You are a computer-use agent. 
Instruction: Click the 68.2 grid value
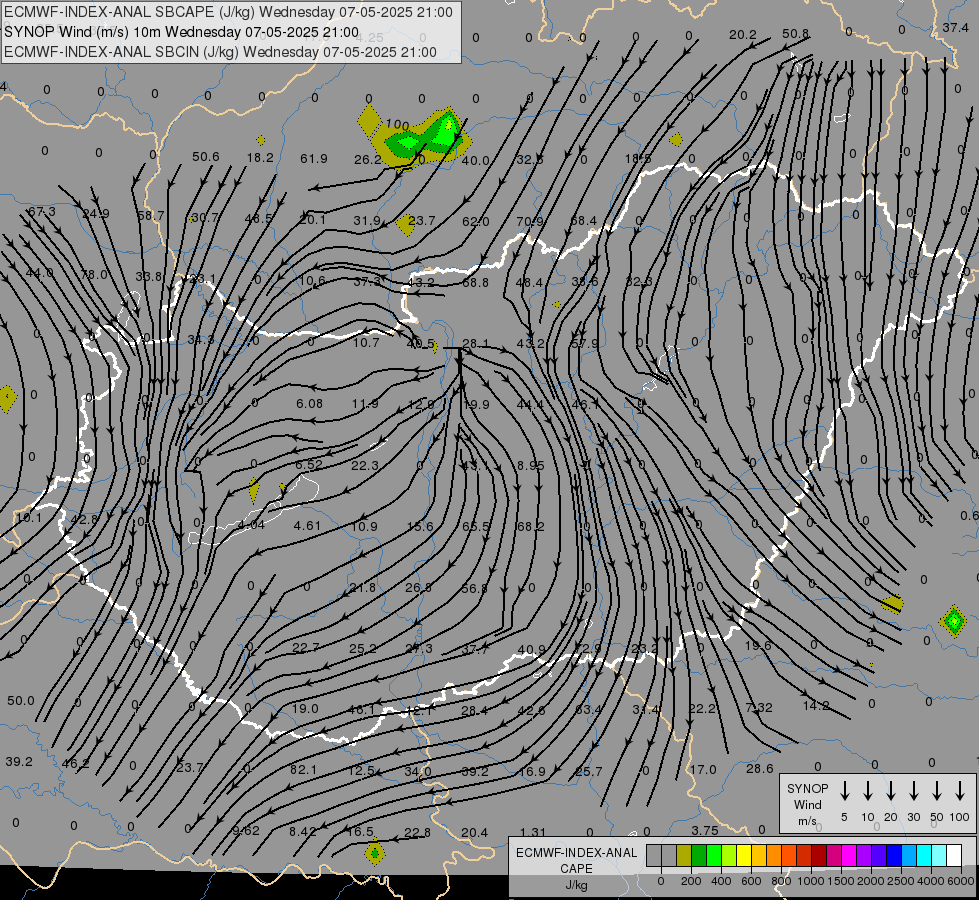point(530,527)
